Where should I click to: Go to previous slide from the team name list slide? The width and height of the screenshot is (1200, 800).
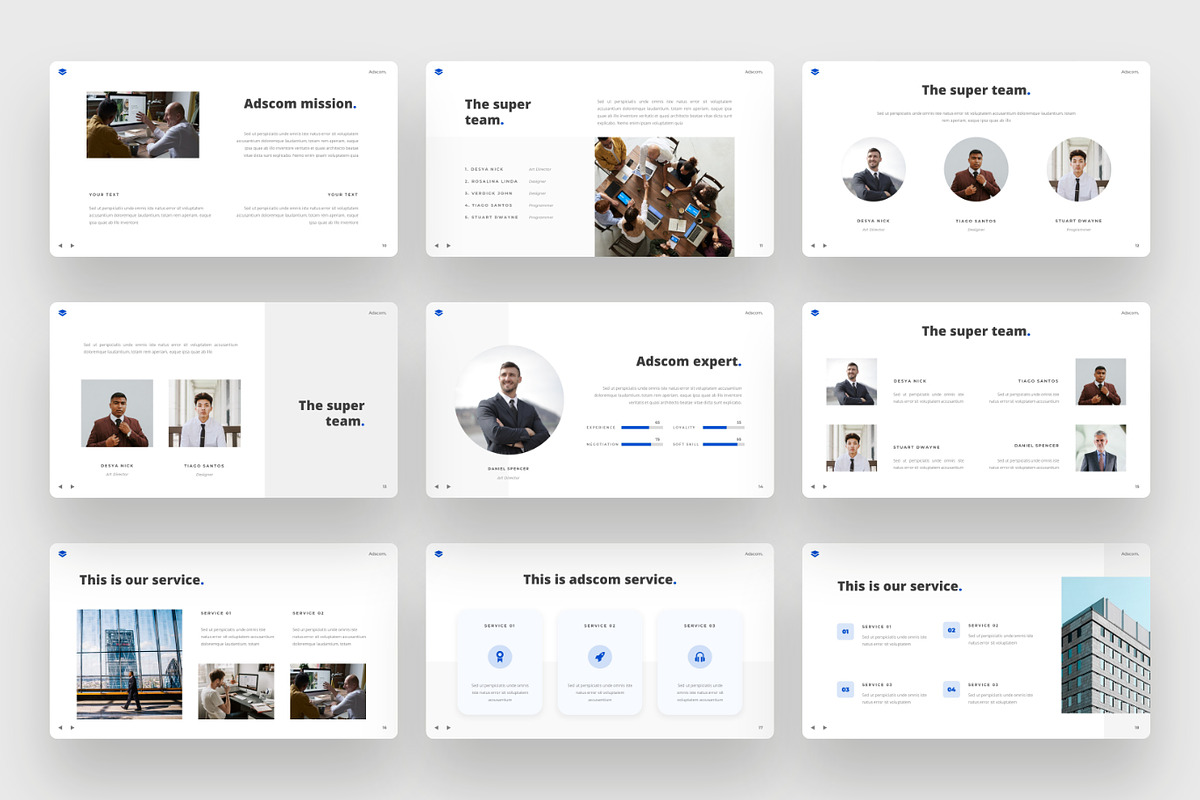436,245
